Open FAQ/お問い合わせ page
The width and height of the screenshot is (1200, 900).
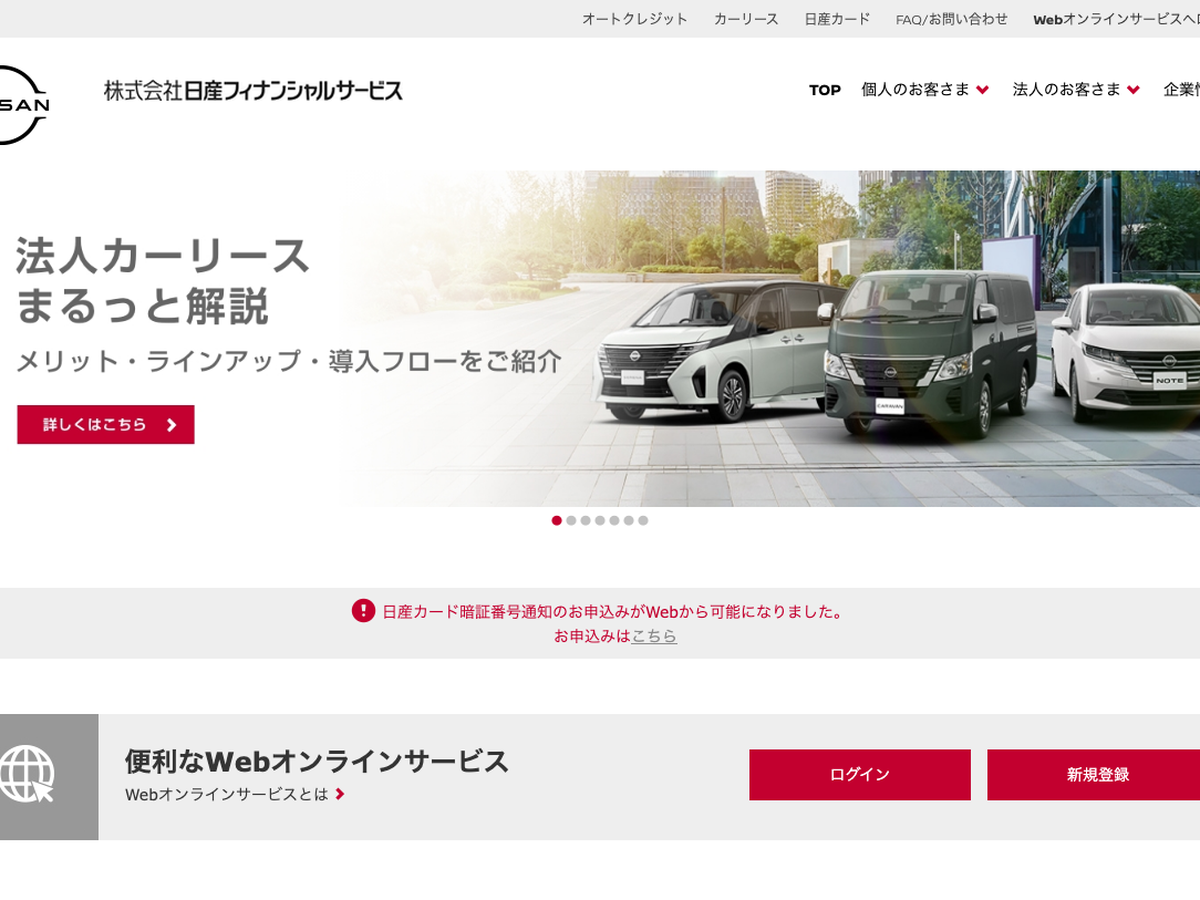tap(951, 19)
